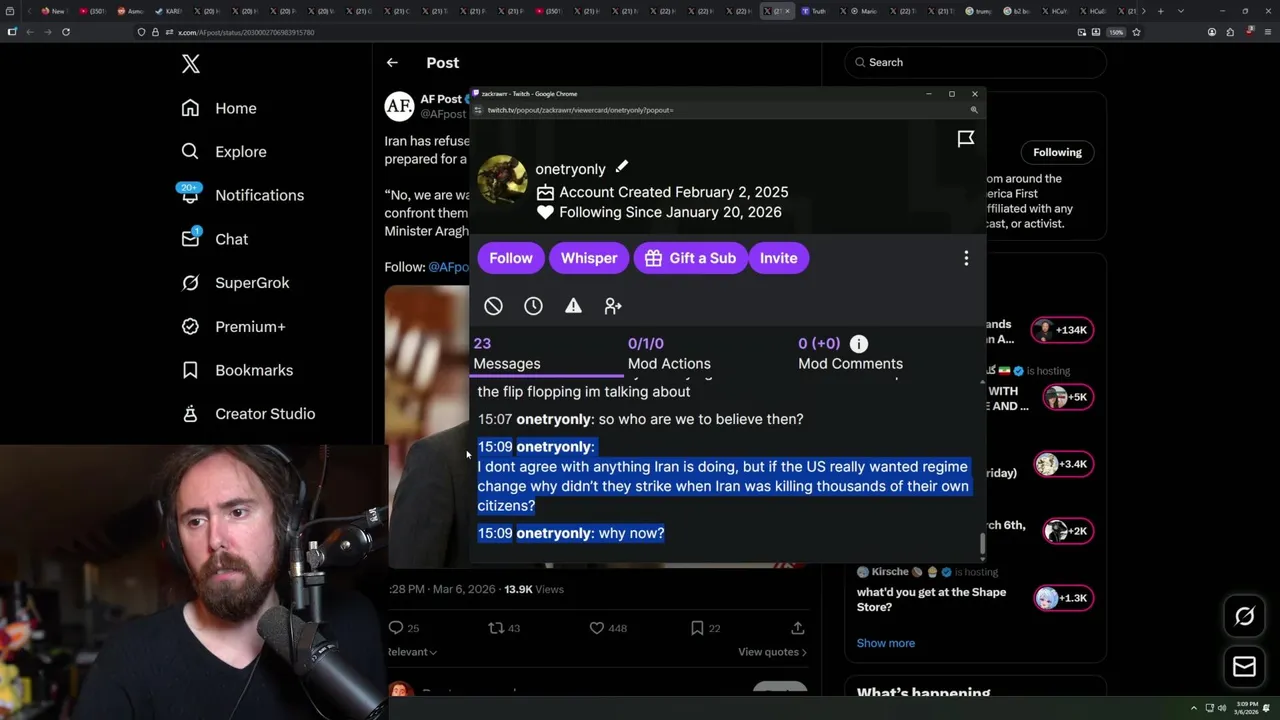Click the system tray volume icon

pos(1222,708)
